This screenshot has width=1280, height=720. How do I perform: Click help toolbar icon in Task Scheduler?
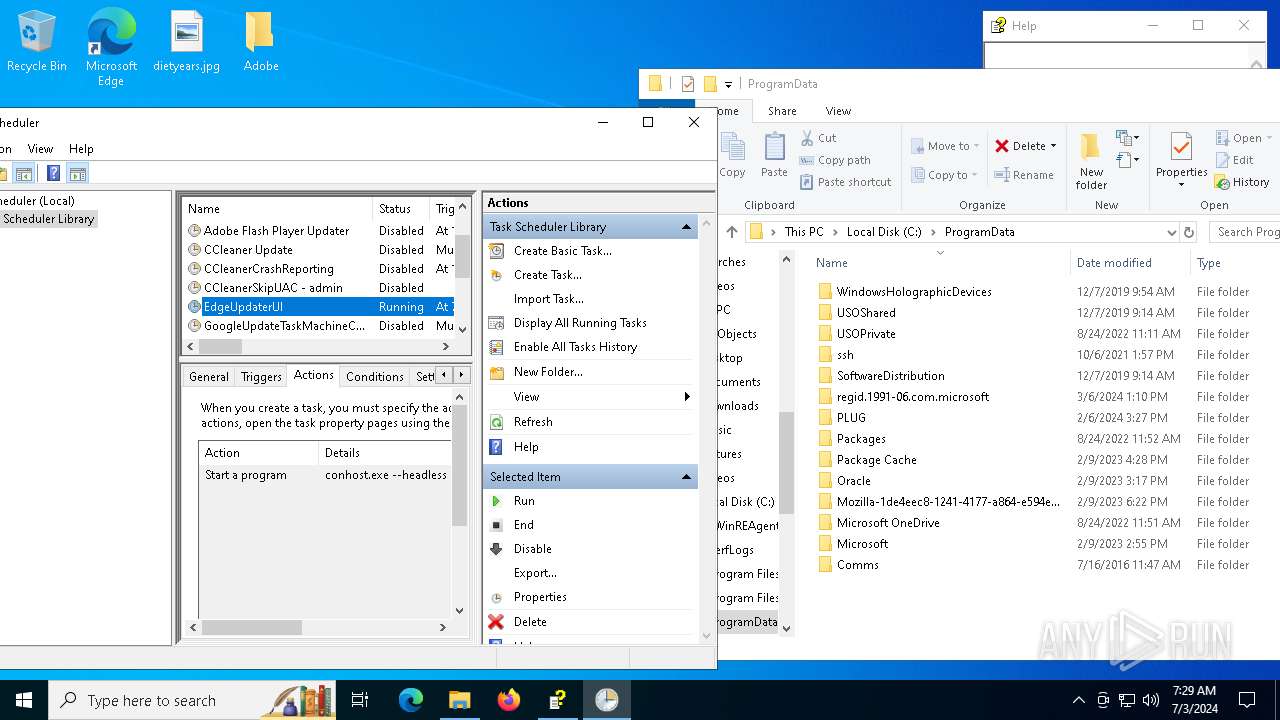point(53,174)
